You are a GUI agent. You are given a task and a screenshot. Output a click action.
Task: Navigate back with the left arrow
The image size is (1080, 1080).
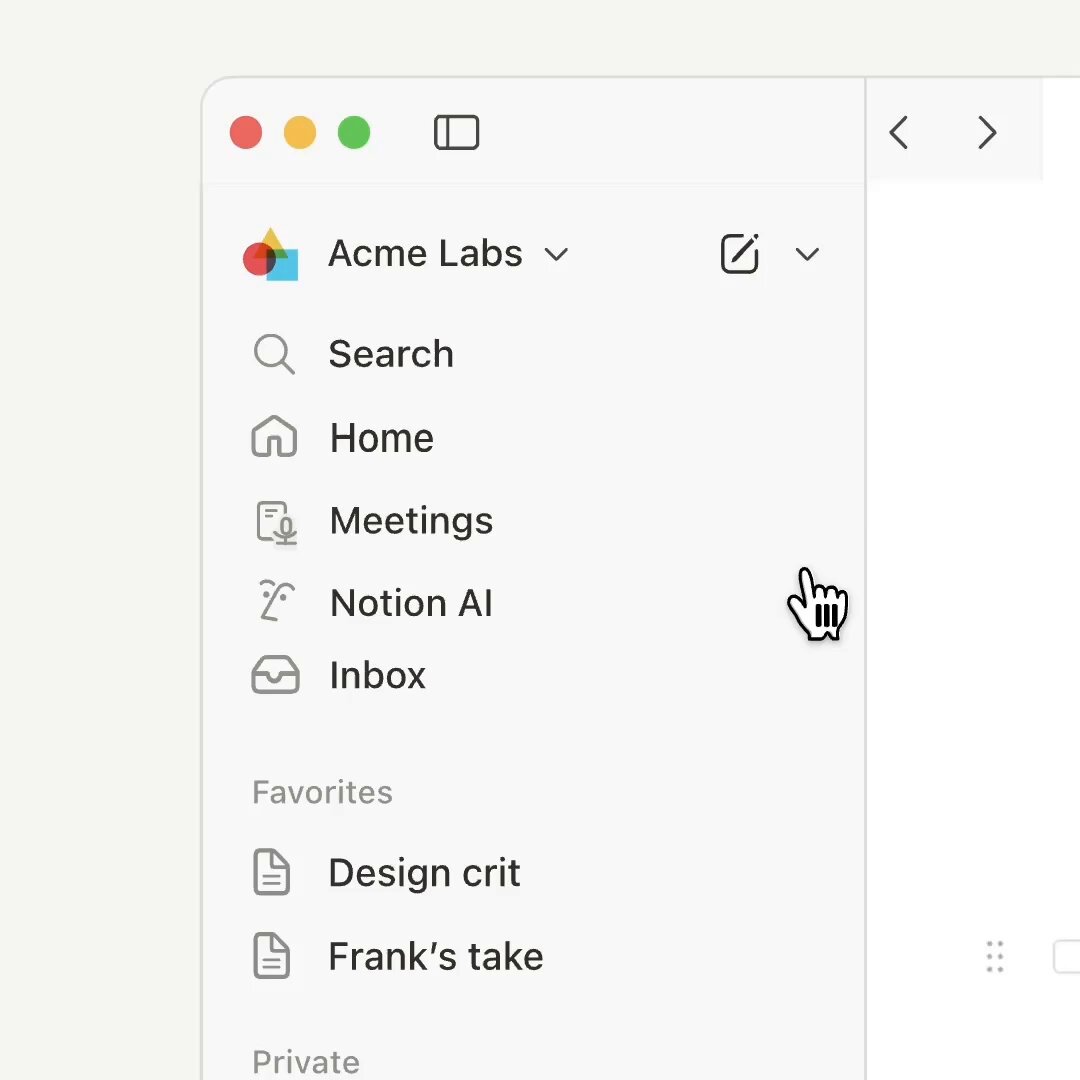pyautogui.click(x=898, y=131)
